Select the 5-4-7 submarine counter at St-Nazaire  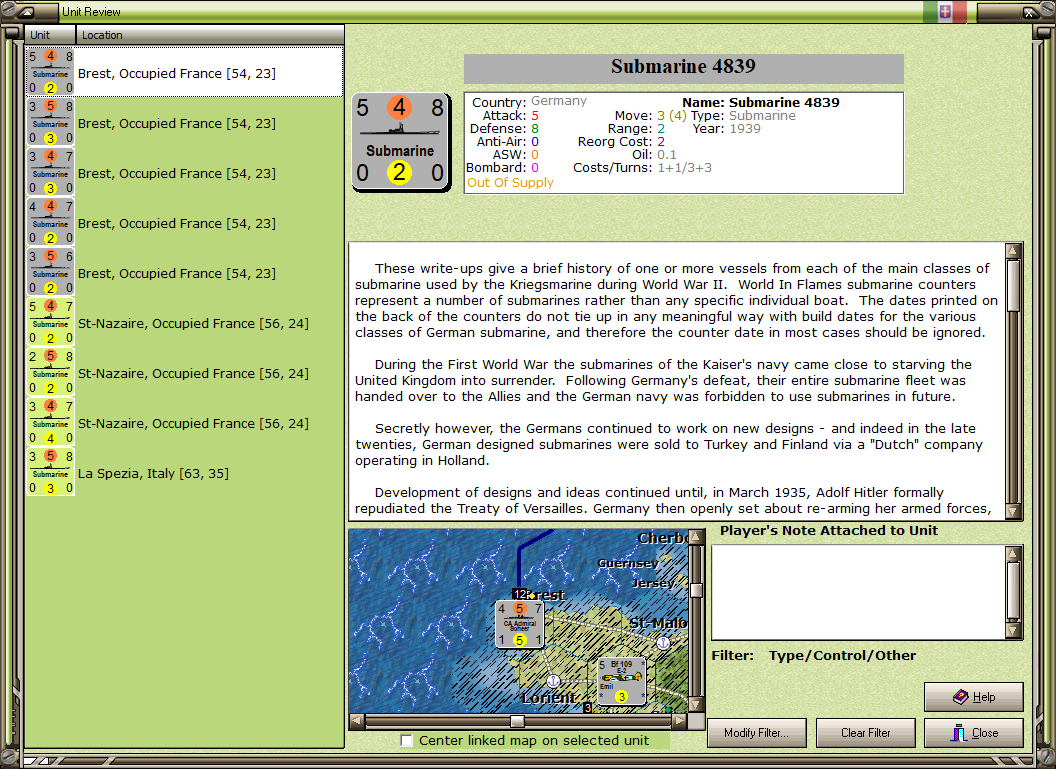(51, 322)
